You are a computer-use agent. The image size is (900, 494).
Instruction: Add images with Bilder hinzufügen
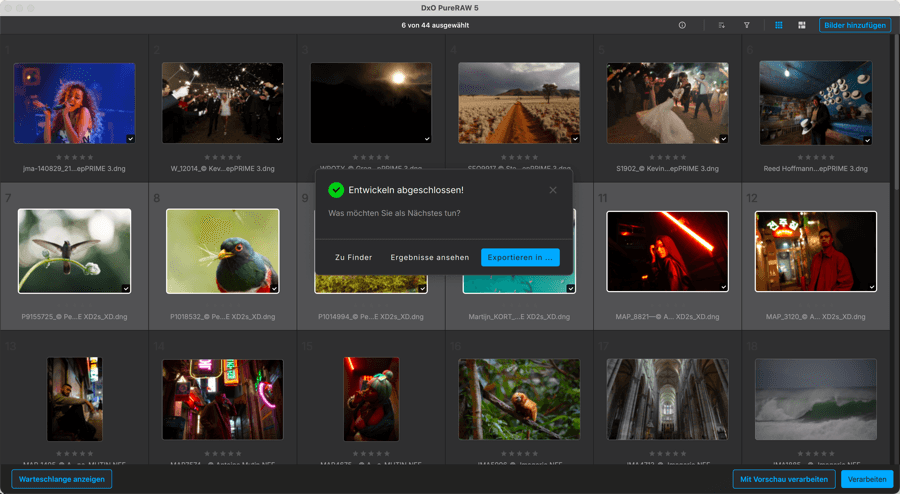click(855, 25)
